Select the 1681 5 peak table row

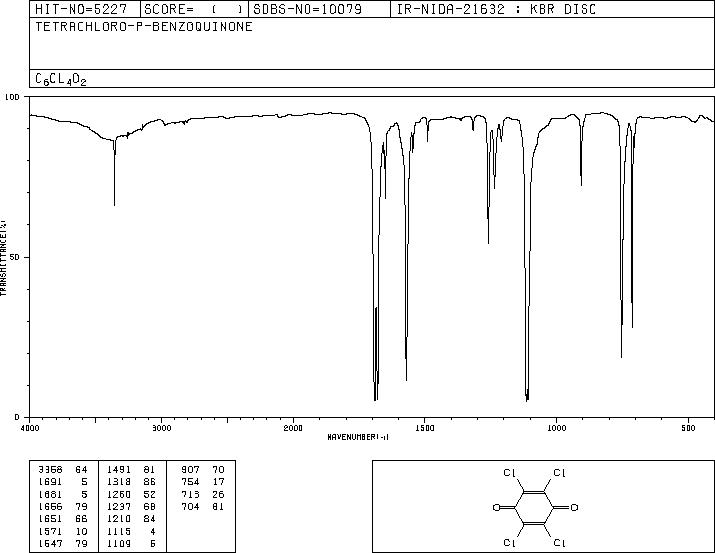(63, 494)
